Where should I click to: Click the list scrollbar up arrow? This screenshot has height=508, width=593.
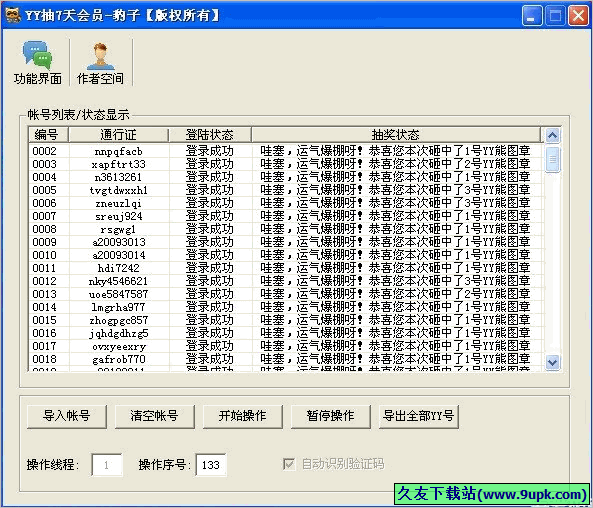point(553,135)
